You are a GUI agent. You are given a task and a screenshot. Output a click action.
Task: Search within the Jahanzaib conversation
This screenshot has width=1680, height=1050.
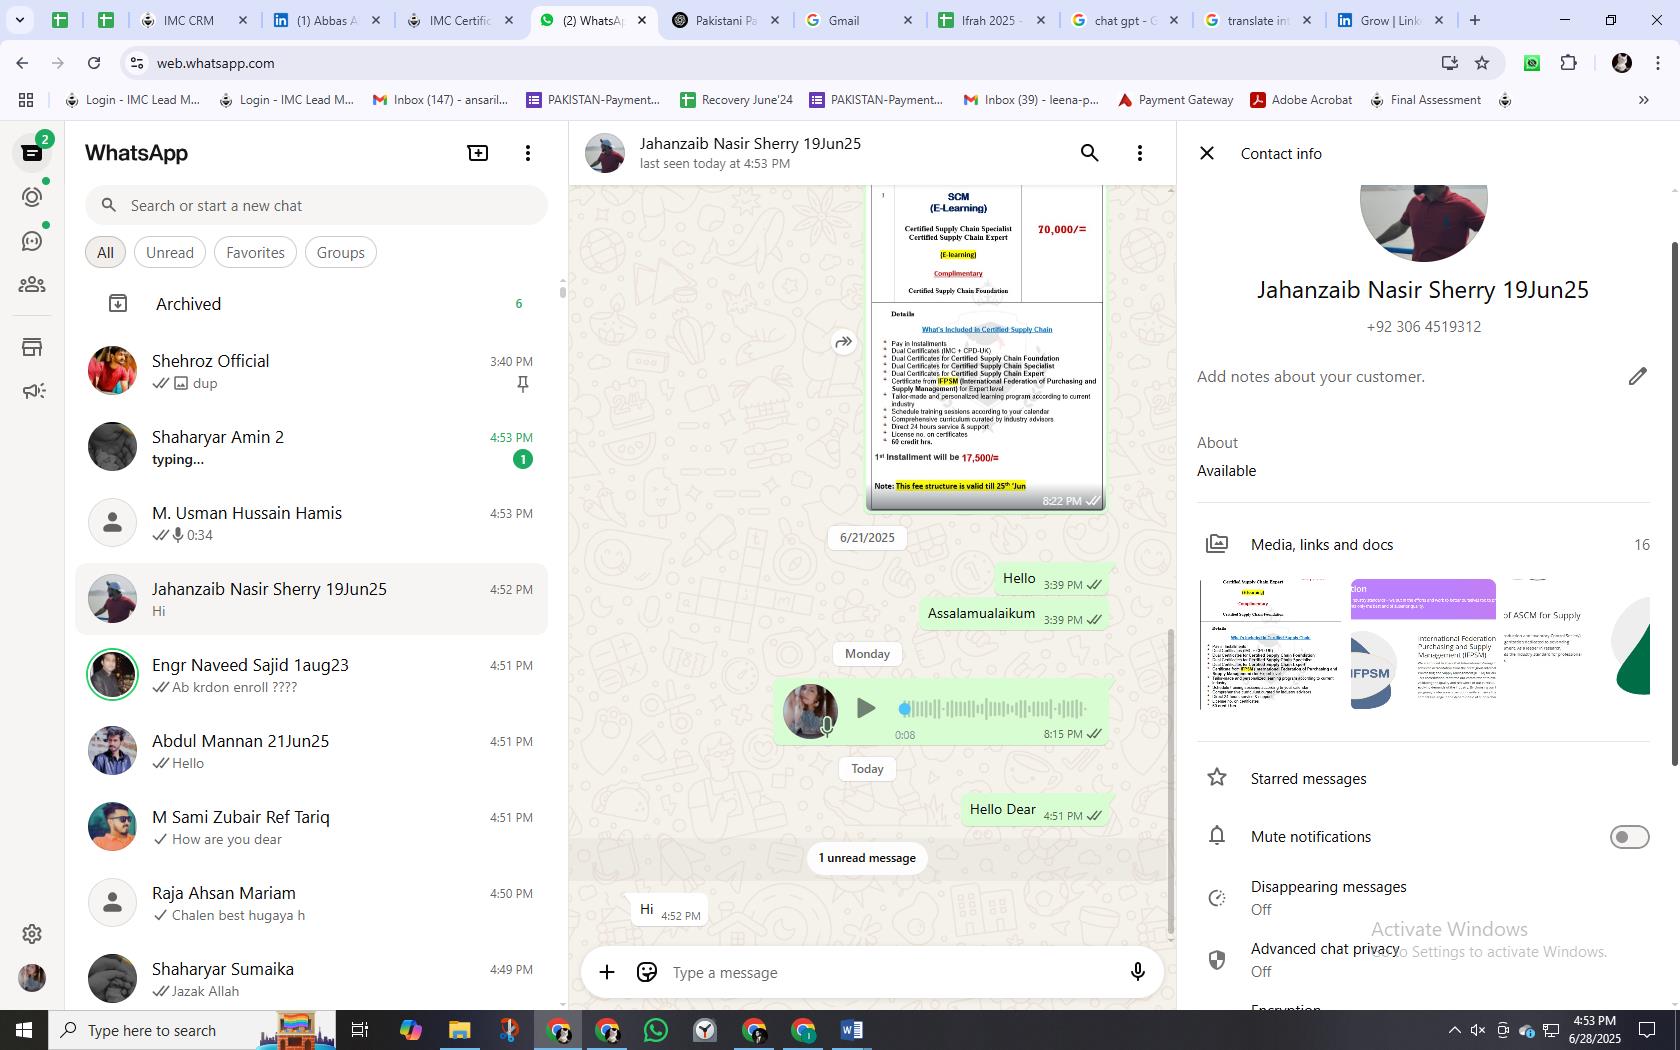(x=1090, y=153)
